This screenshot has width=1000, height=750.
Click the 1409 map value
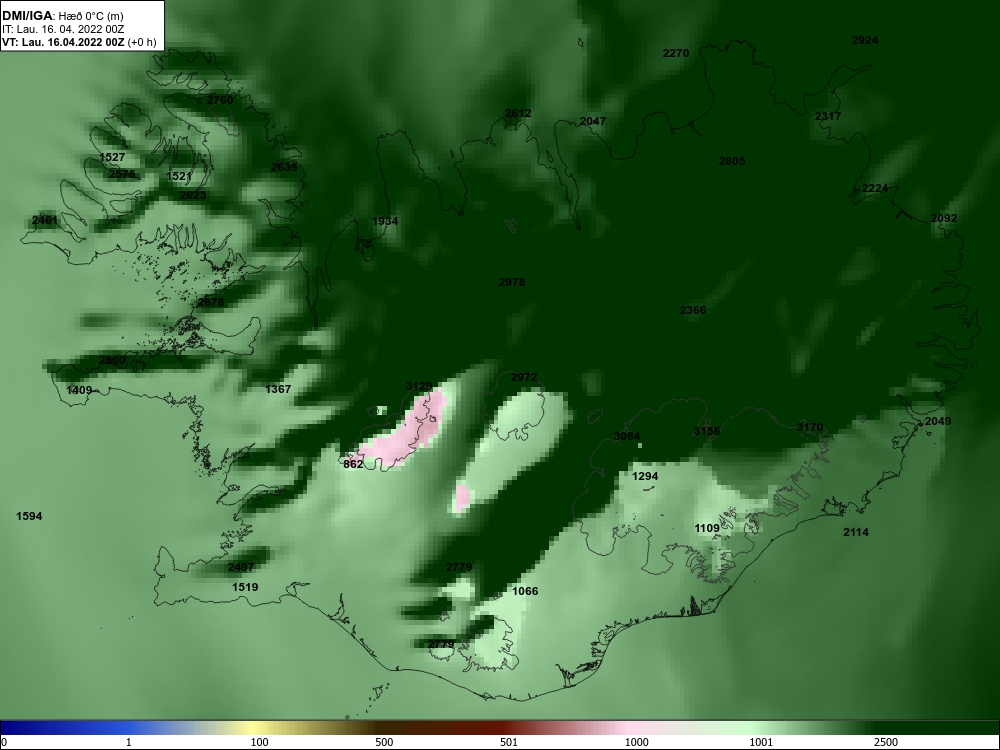coord(79,390)
